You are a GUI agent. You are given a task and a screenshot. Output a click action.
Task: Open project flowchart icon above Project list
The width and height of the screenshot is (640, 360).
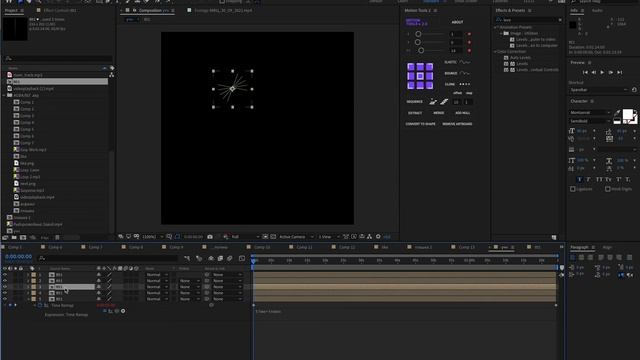(x=111, y=75)
